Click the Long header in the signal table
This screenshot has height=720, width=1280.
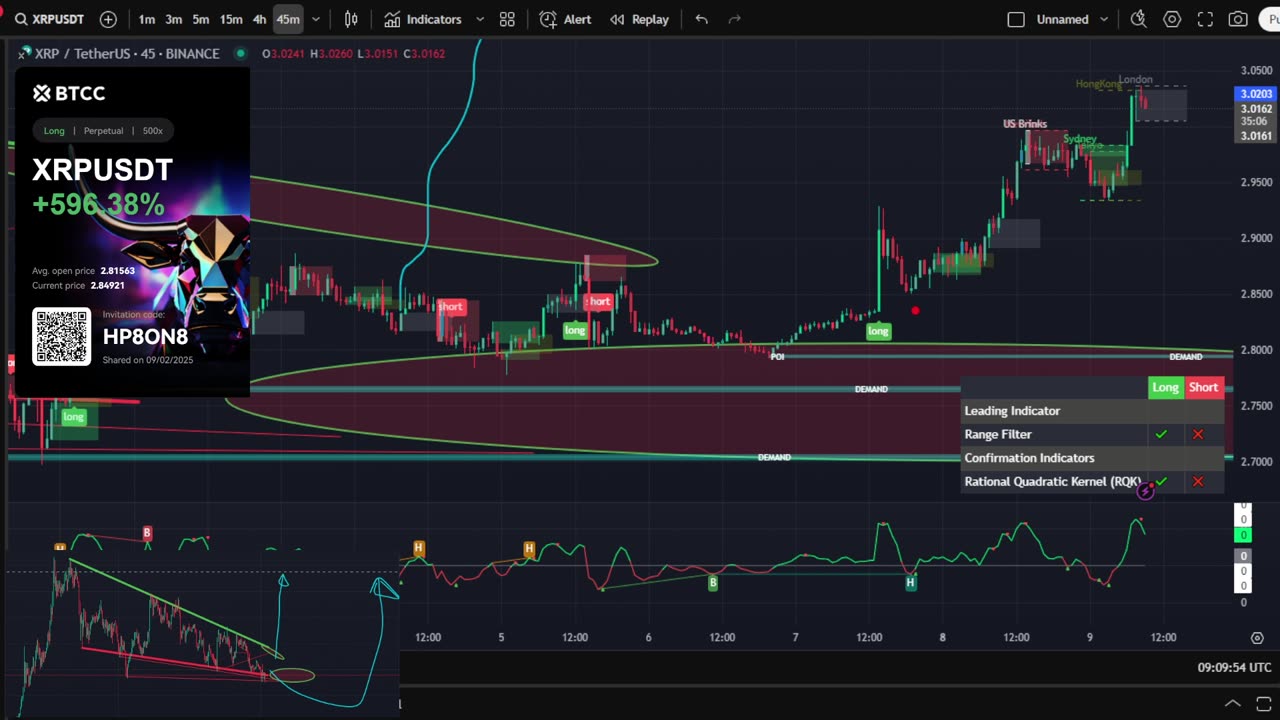1165,387
